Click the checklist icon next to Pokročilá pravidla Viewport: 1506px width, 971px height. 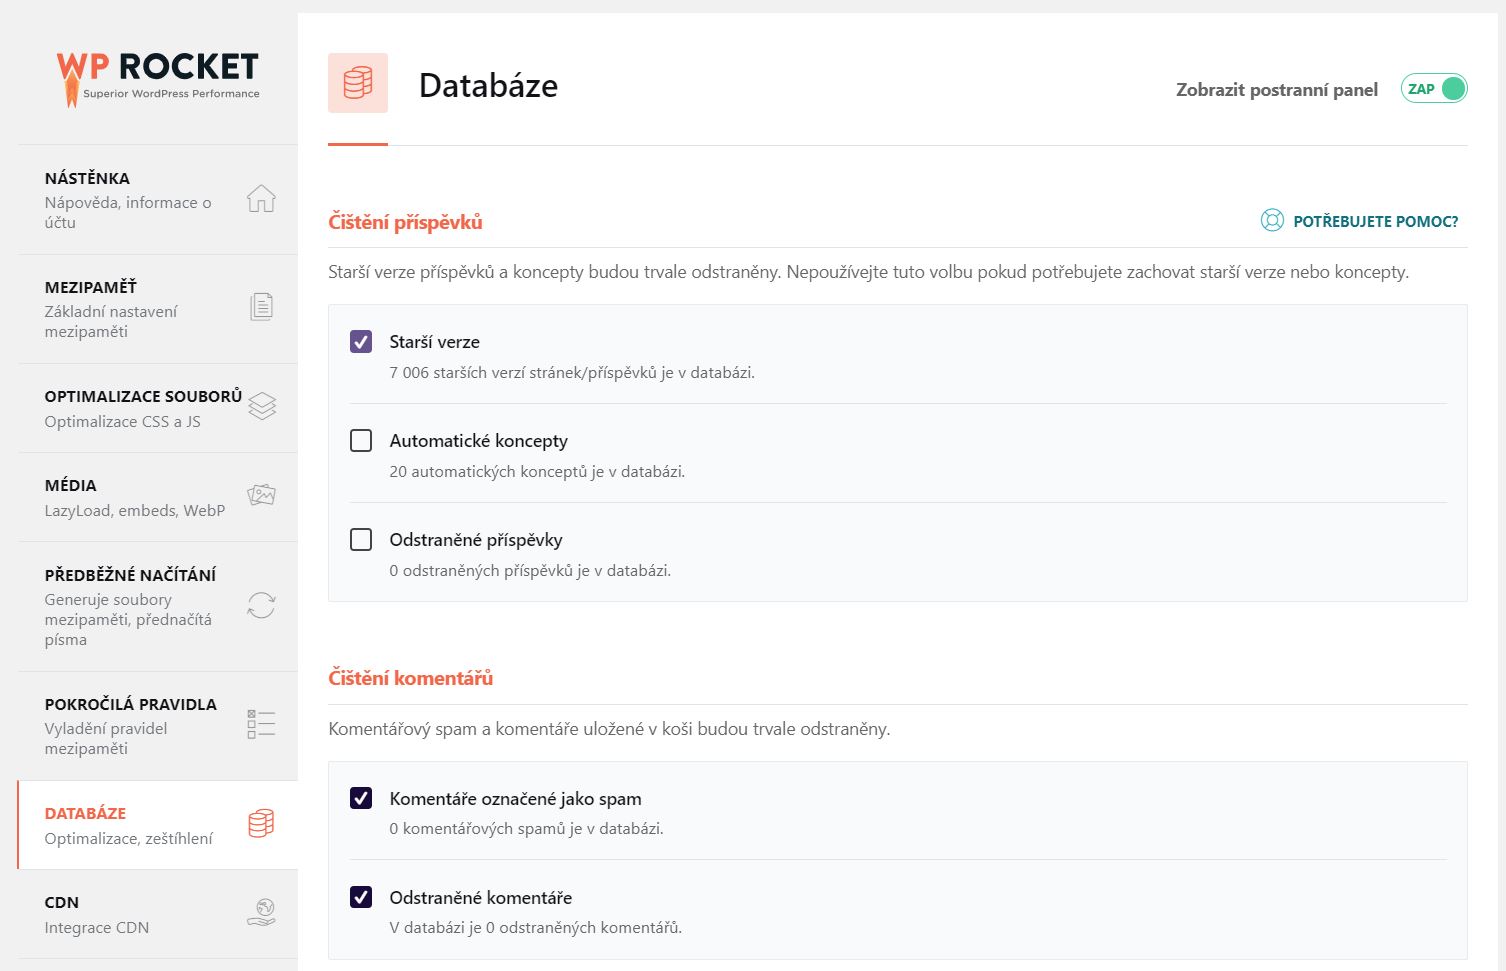(261, 724)
